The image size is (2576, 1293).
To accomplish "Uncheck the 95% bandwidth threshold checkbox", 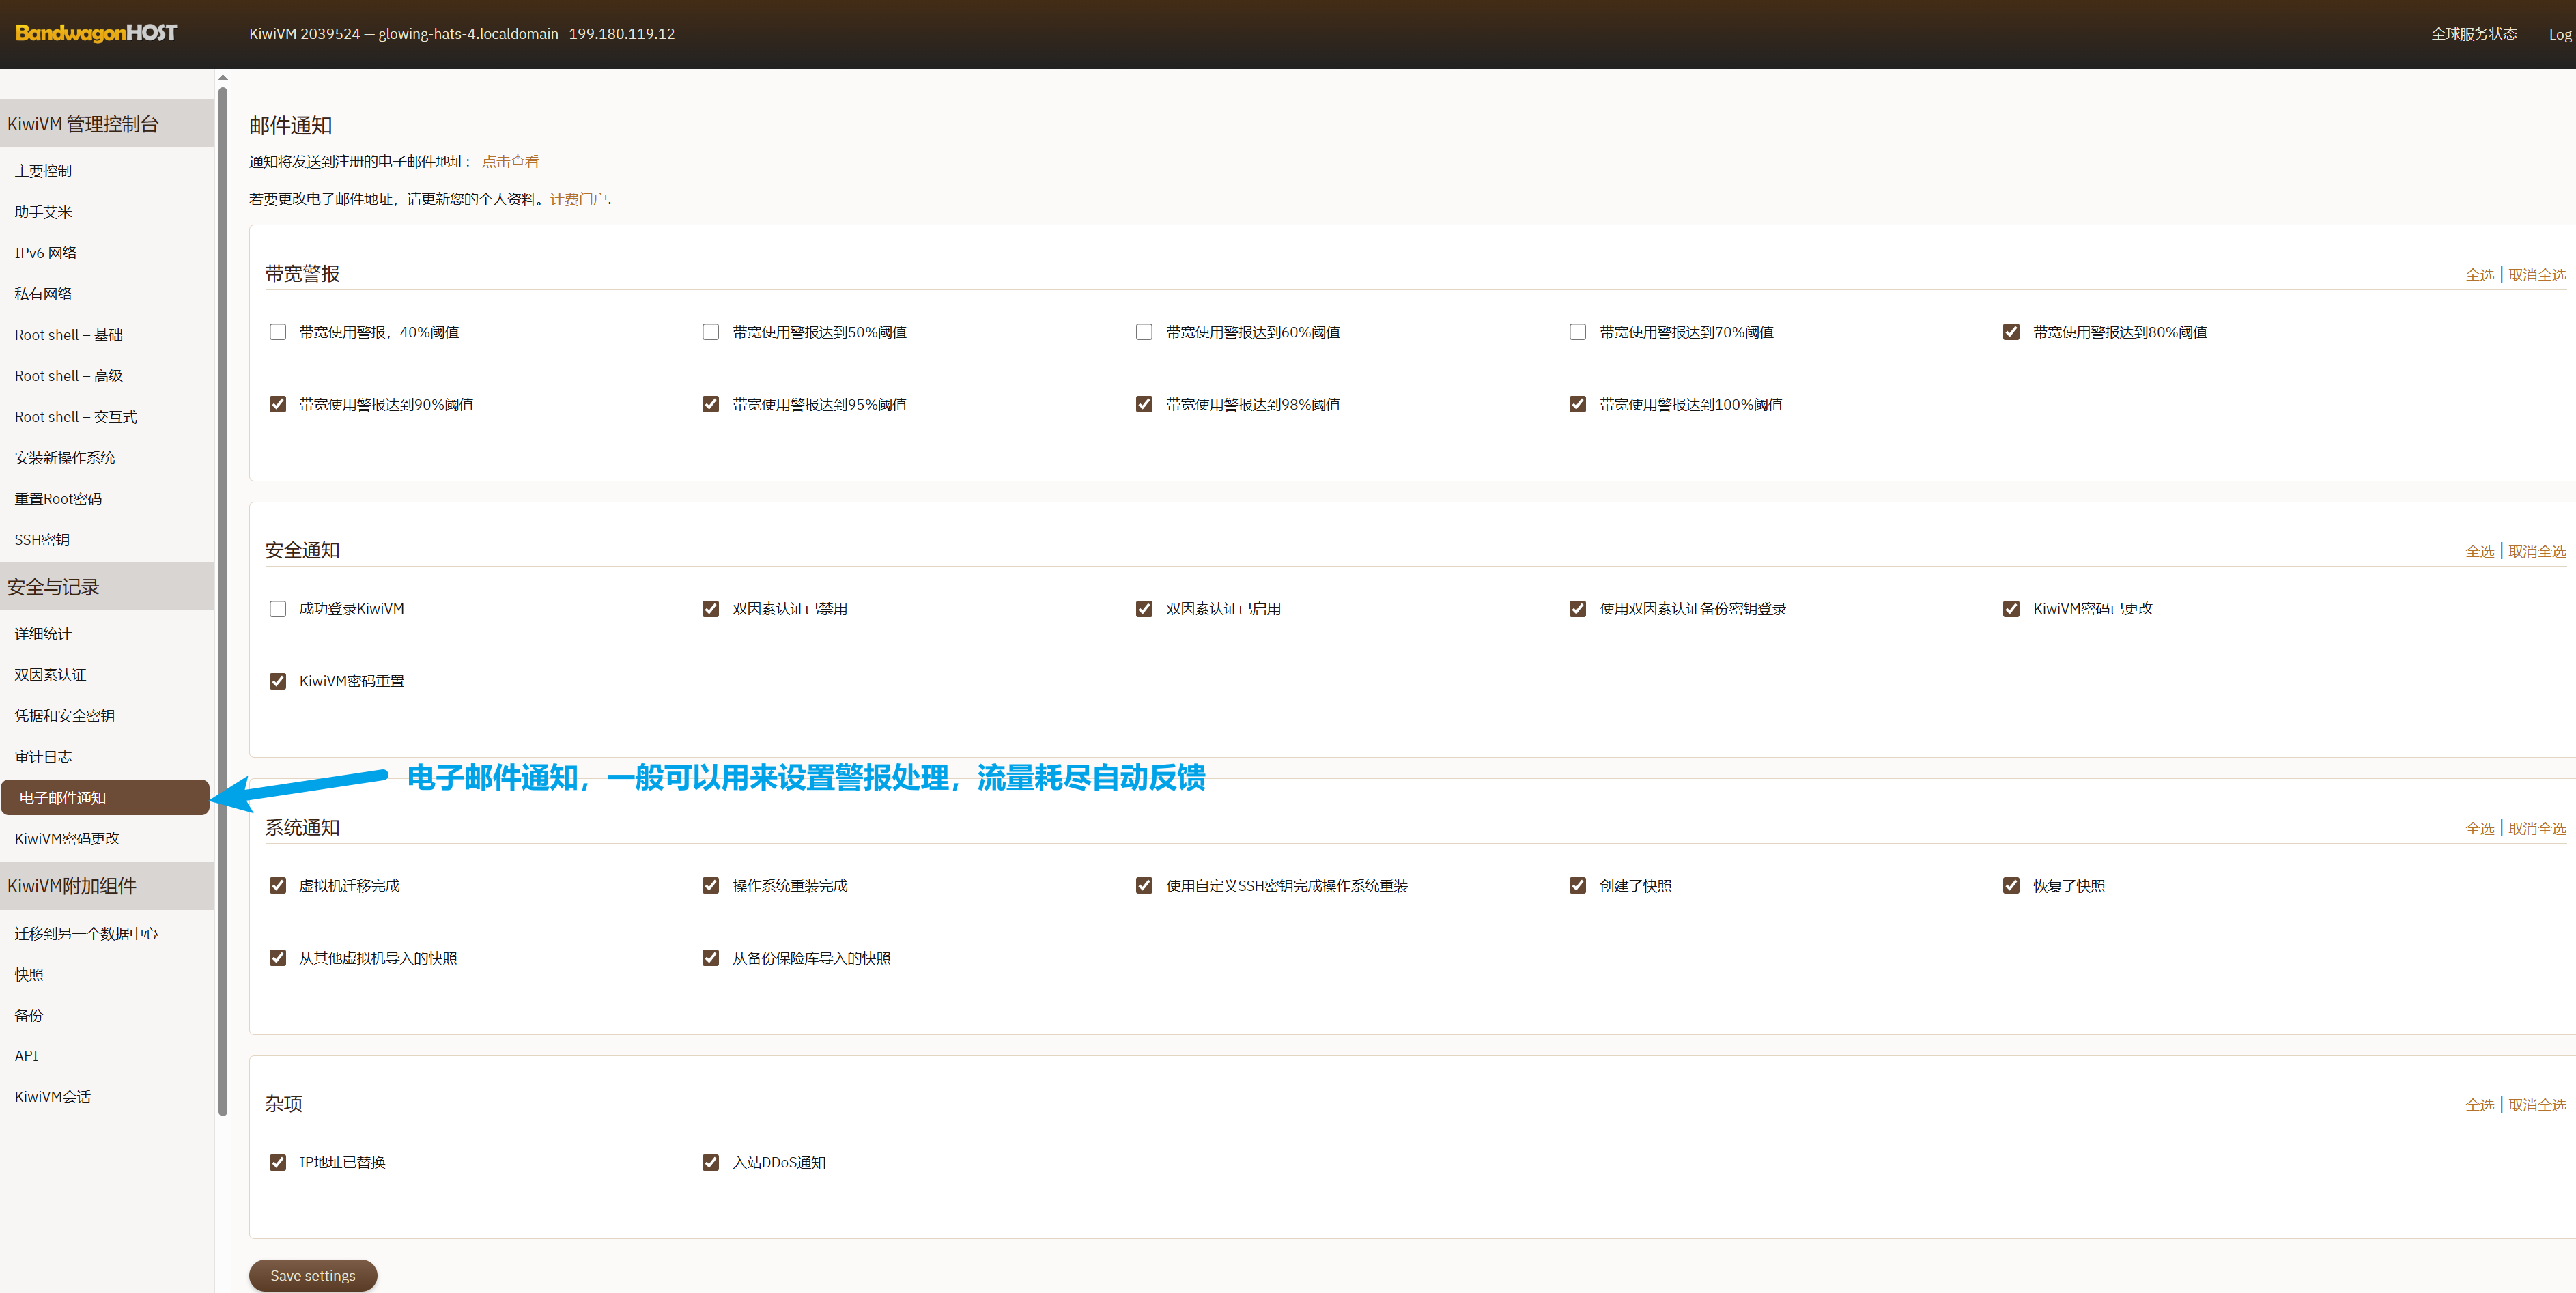I will point(711,404).
